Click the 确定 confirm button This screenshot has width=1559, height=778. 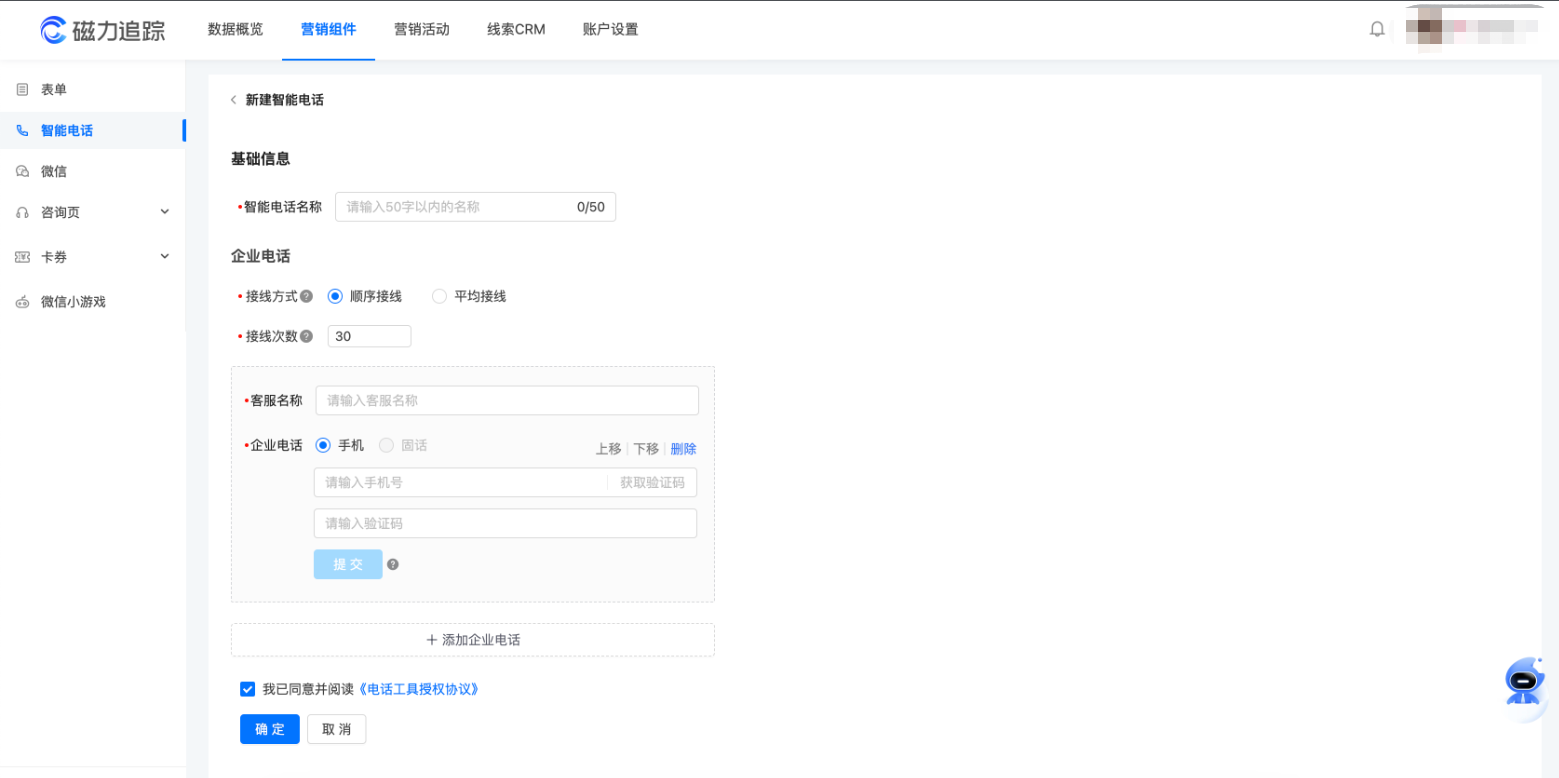point(269,729)
